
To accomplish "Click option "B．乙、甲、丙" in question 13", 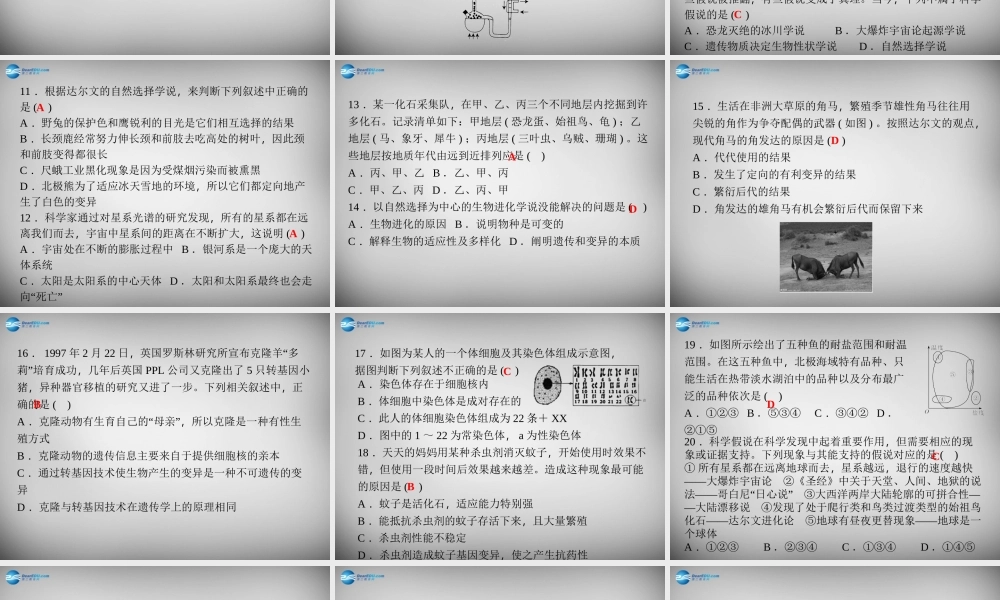I will tap(471, 173).
